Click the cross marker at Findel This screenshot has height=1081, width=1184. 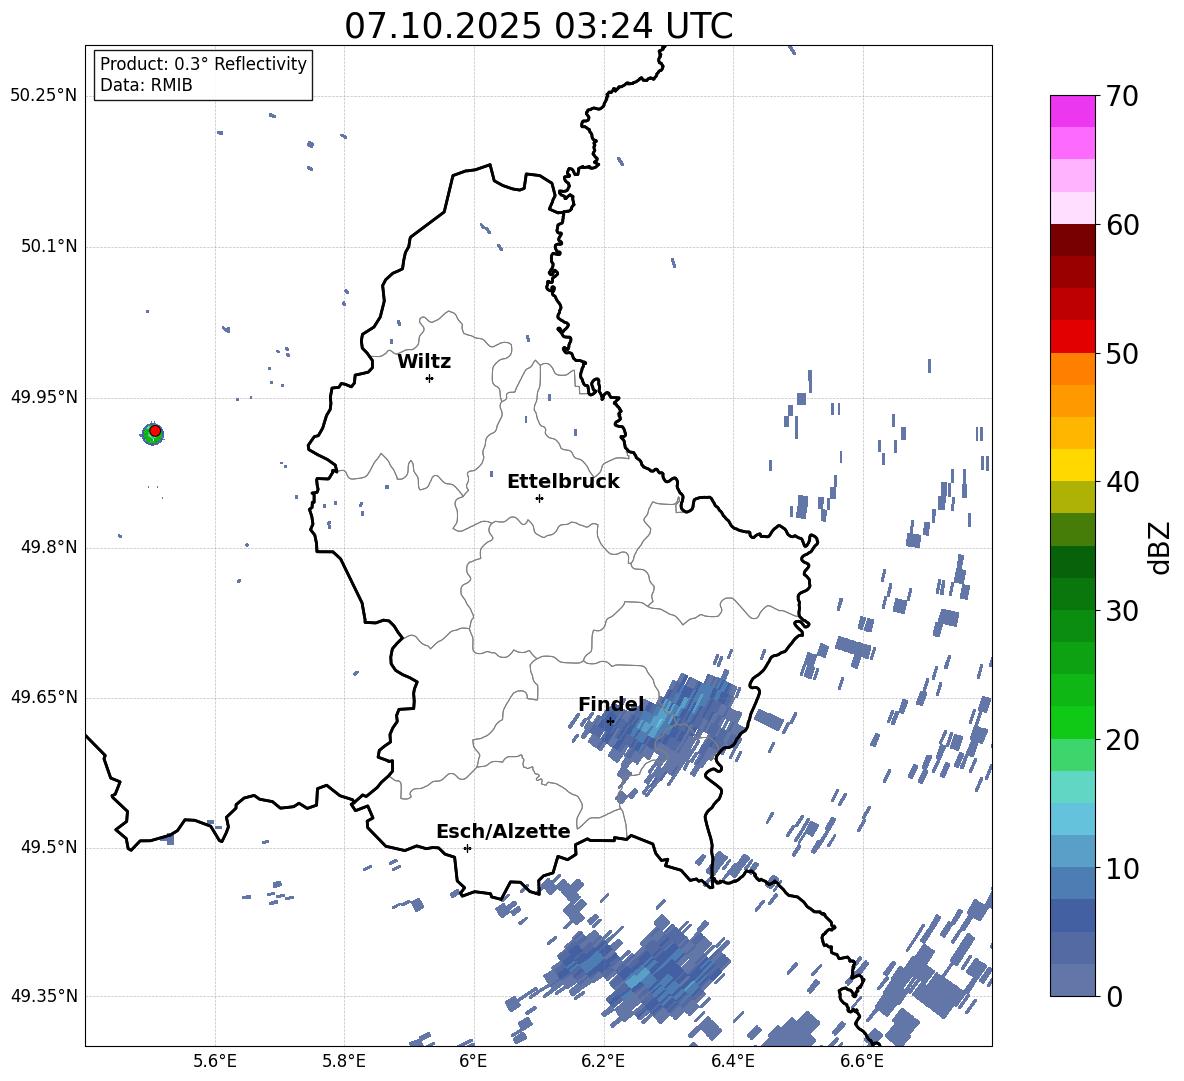611,721
